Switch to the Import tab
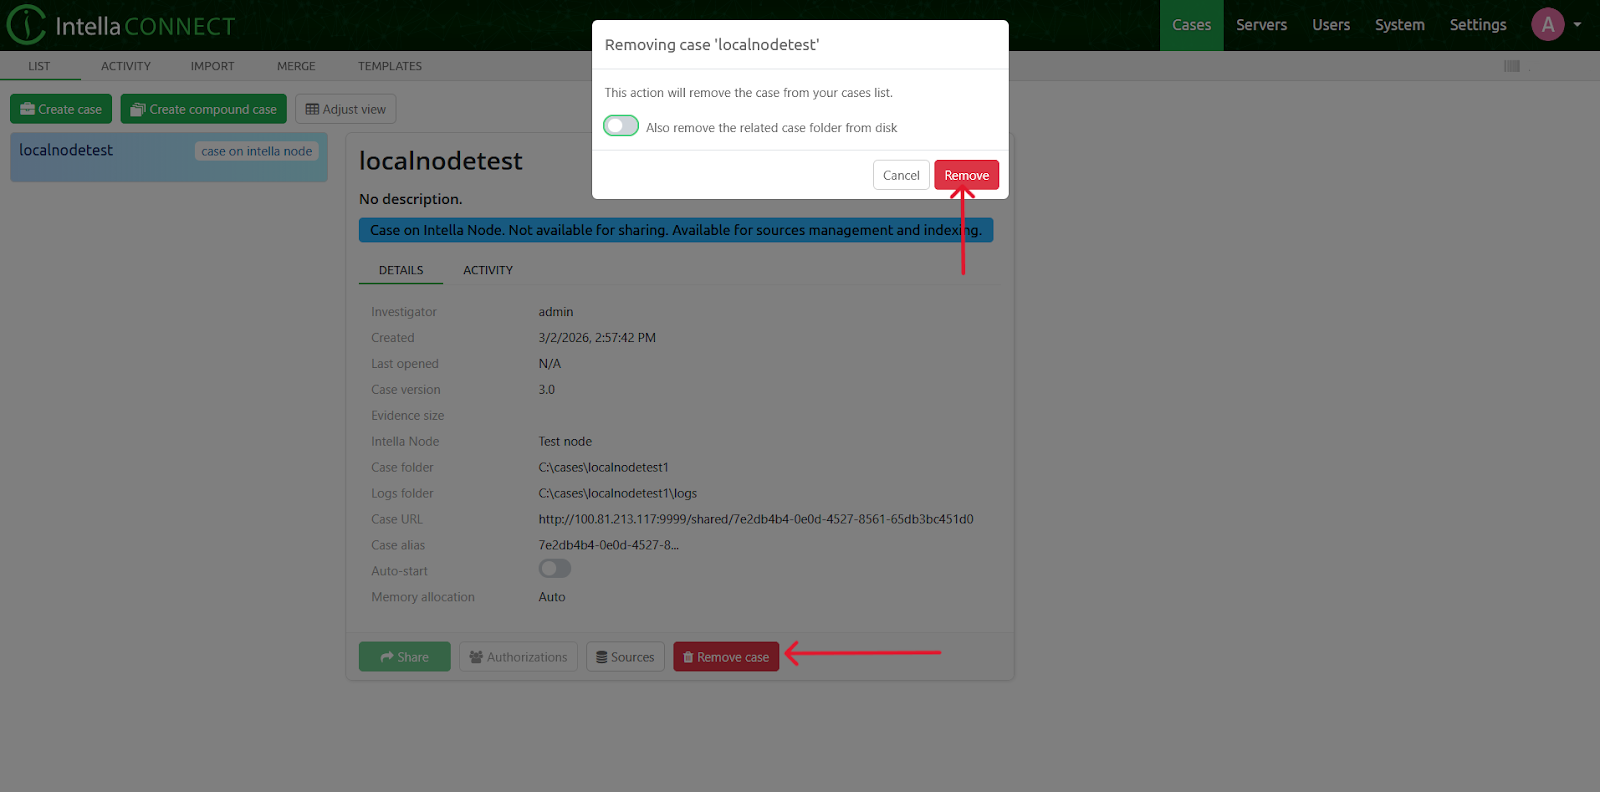 pyautogui.click(x=212, y=66)
